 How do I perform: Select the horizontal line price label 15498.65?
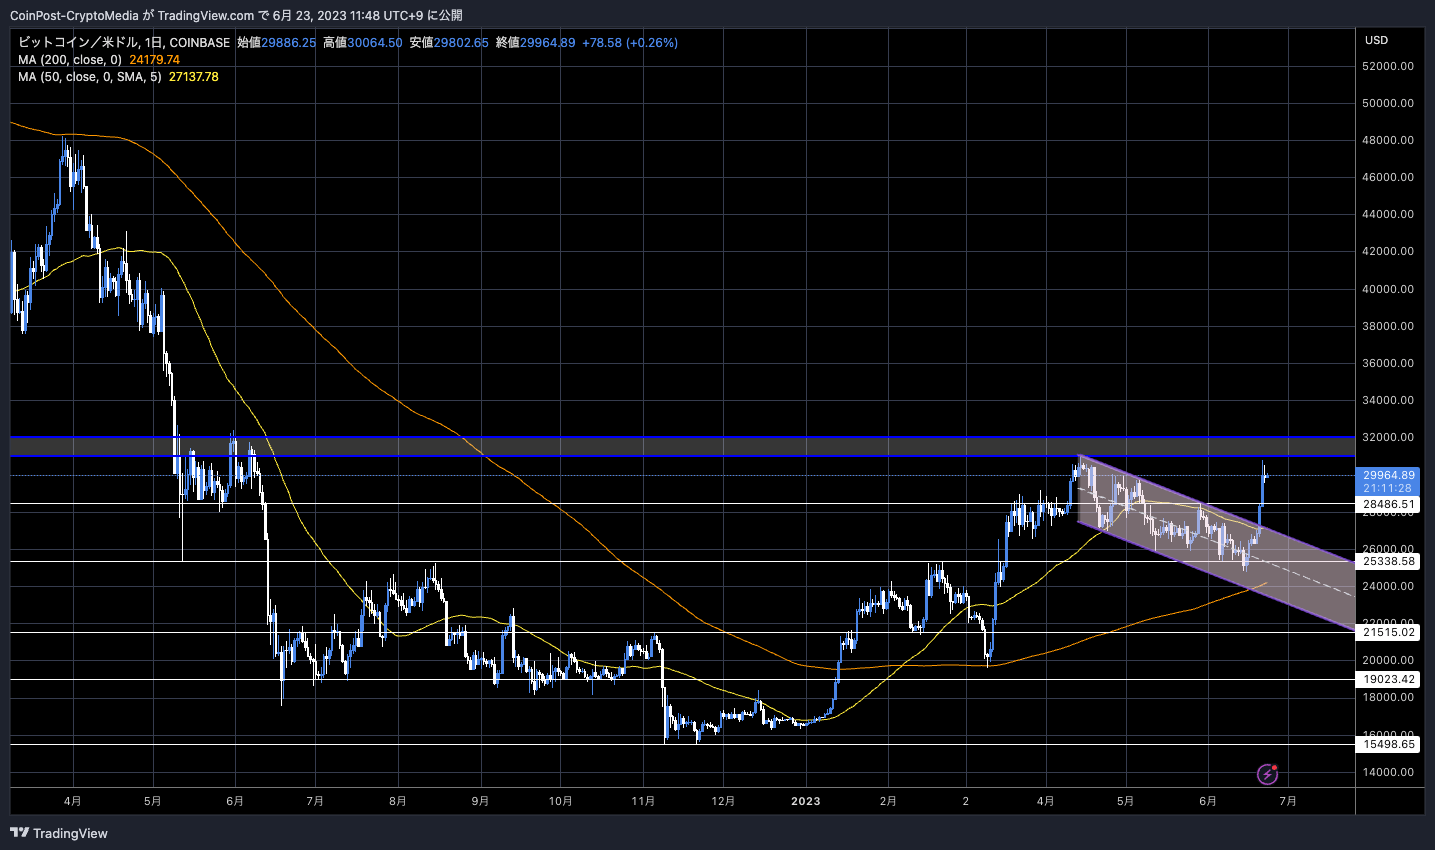coord(1389,744)
